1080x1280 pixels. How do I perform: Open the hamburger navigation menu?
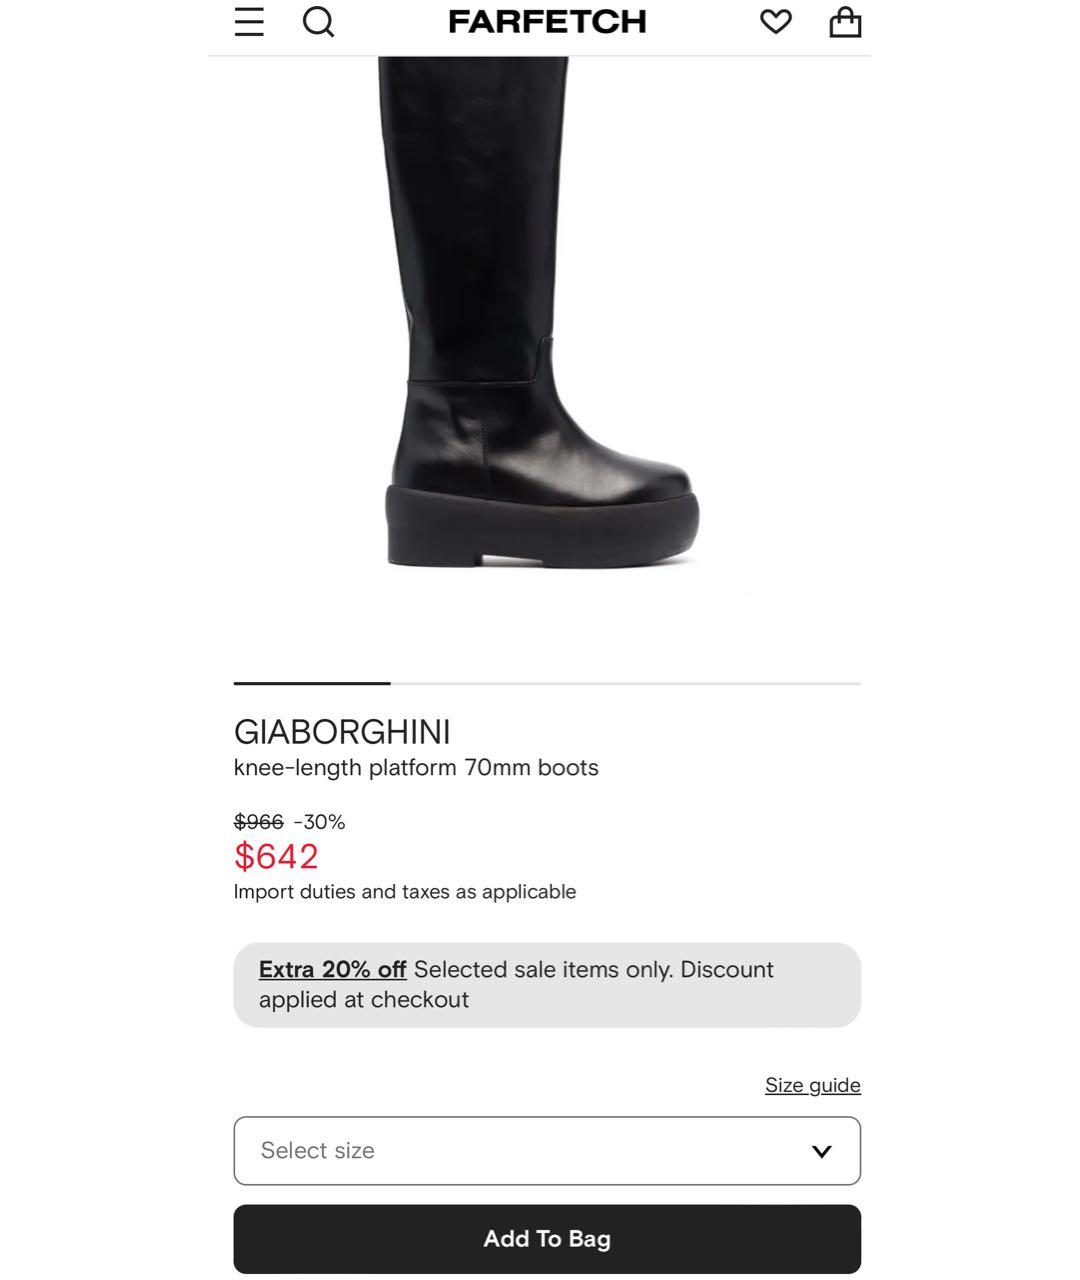coord(249,22)
